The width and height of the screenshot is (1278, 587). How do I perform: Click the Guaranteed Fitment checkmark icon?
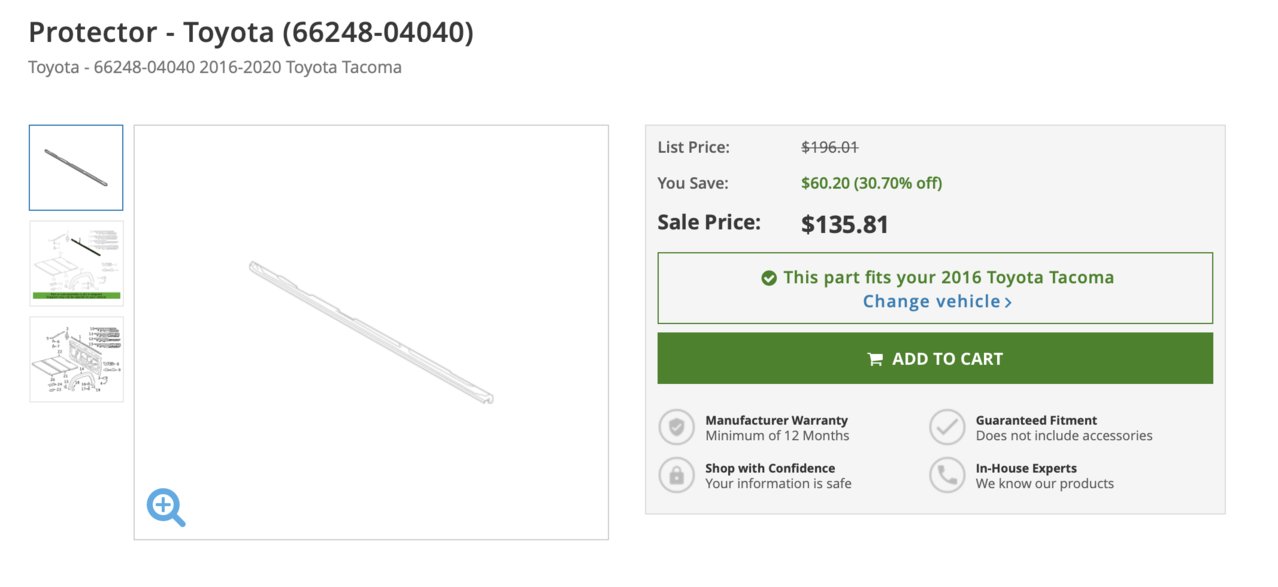click(x=947, y=427)
